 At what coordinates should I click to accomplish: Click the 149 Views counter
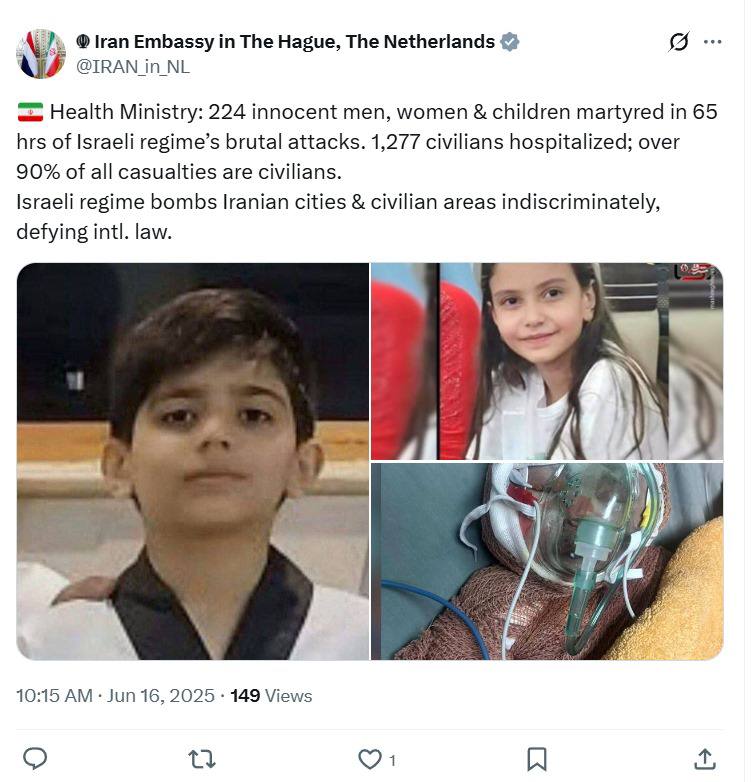pos(271,696)
